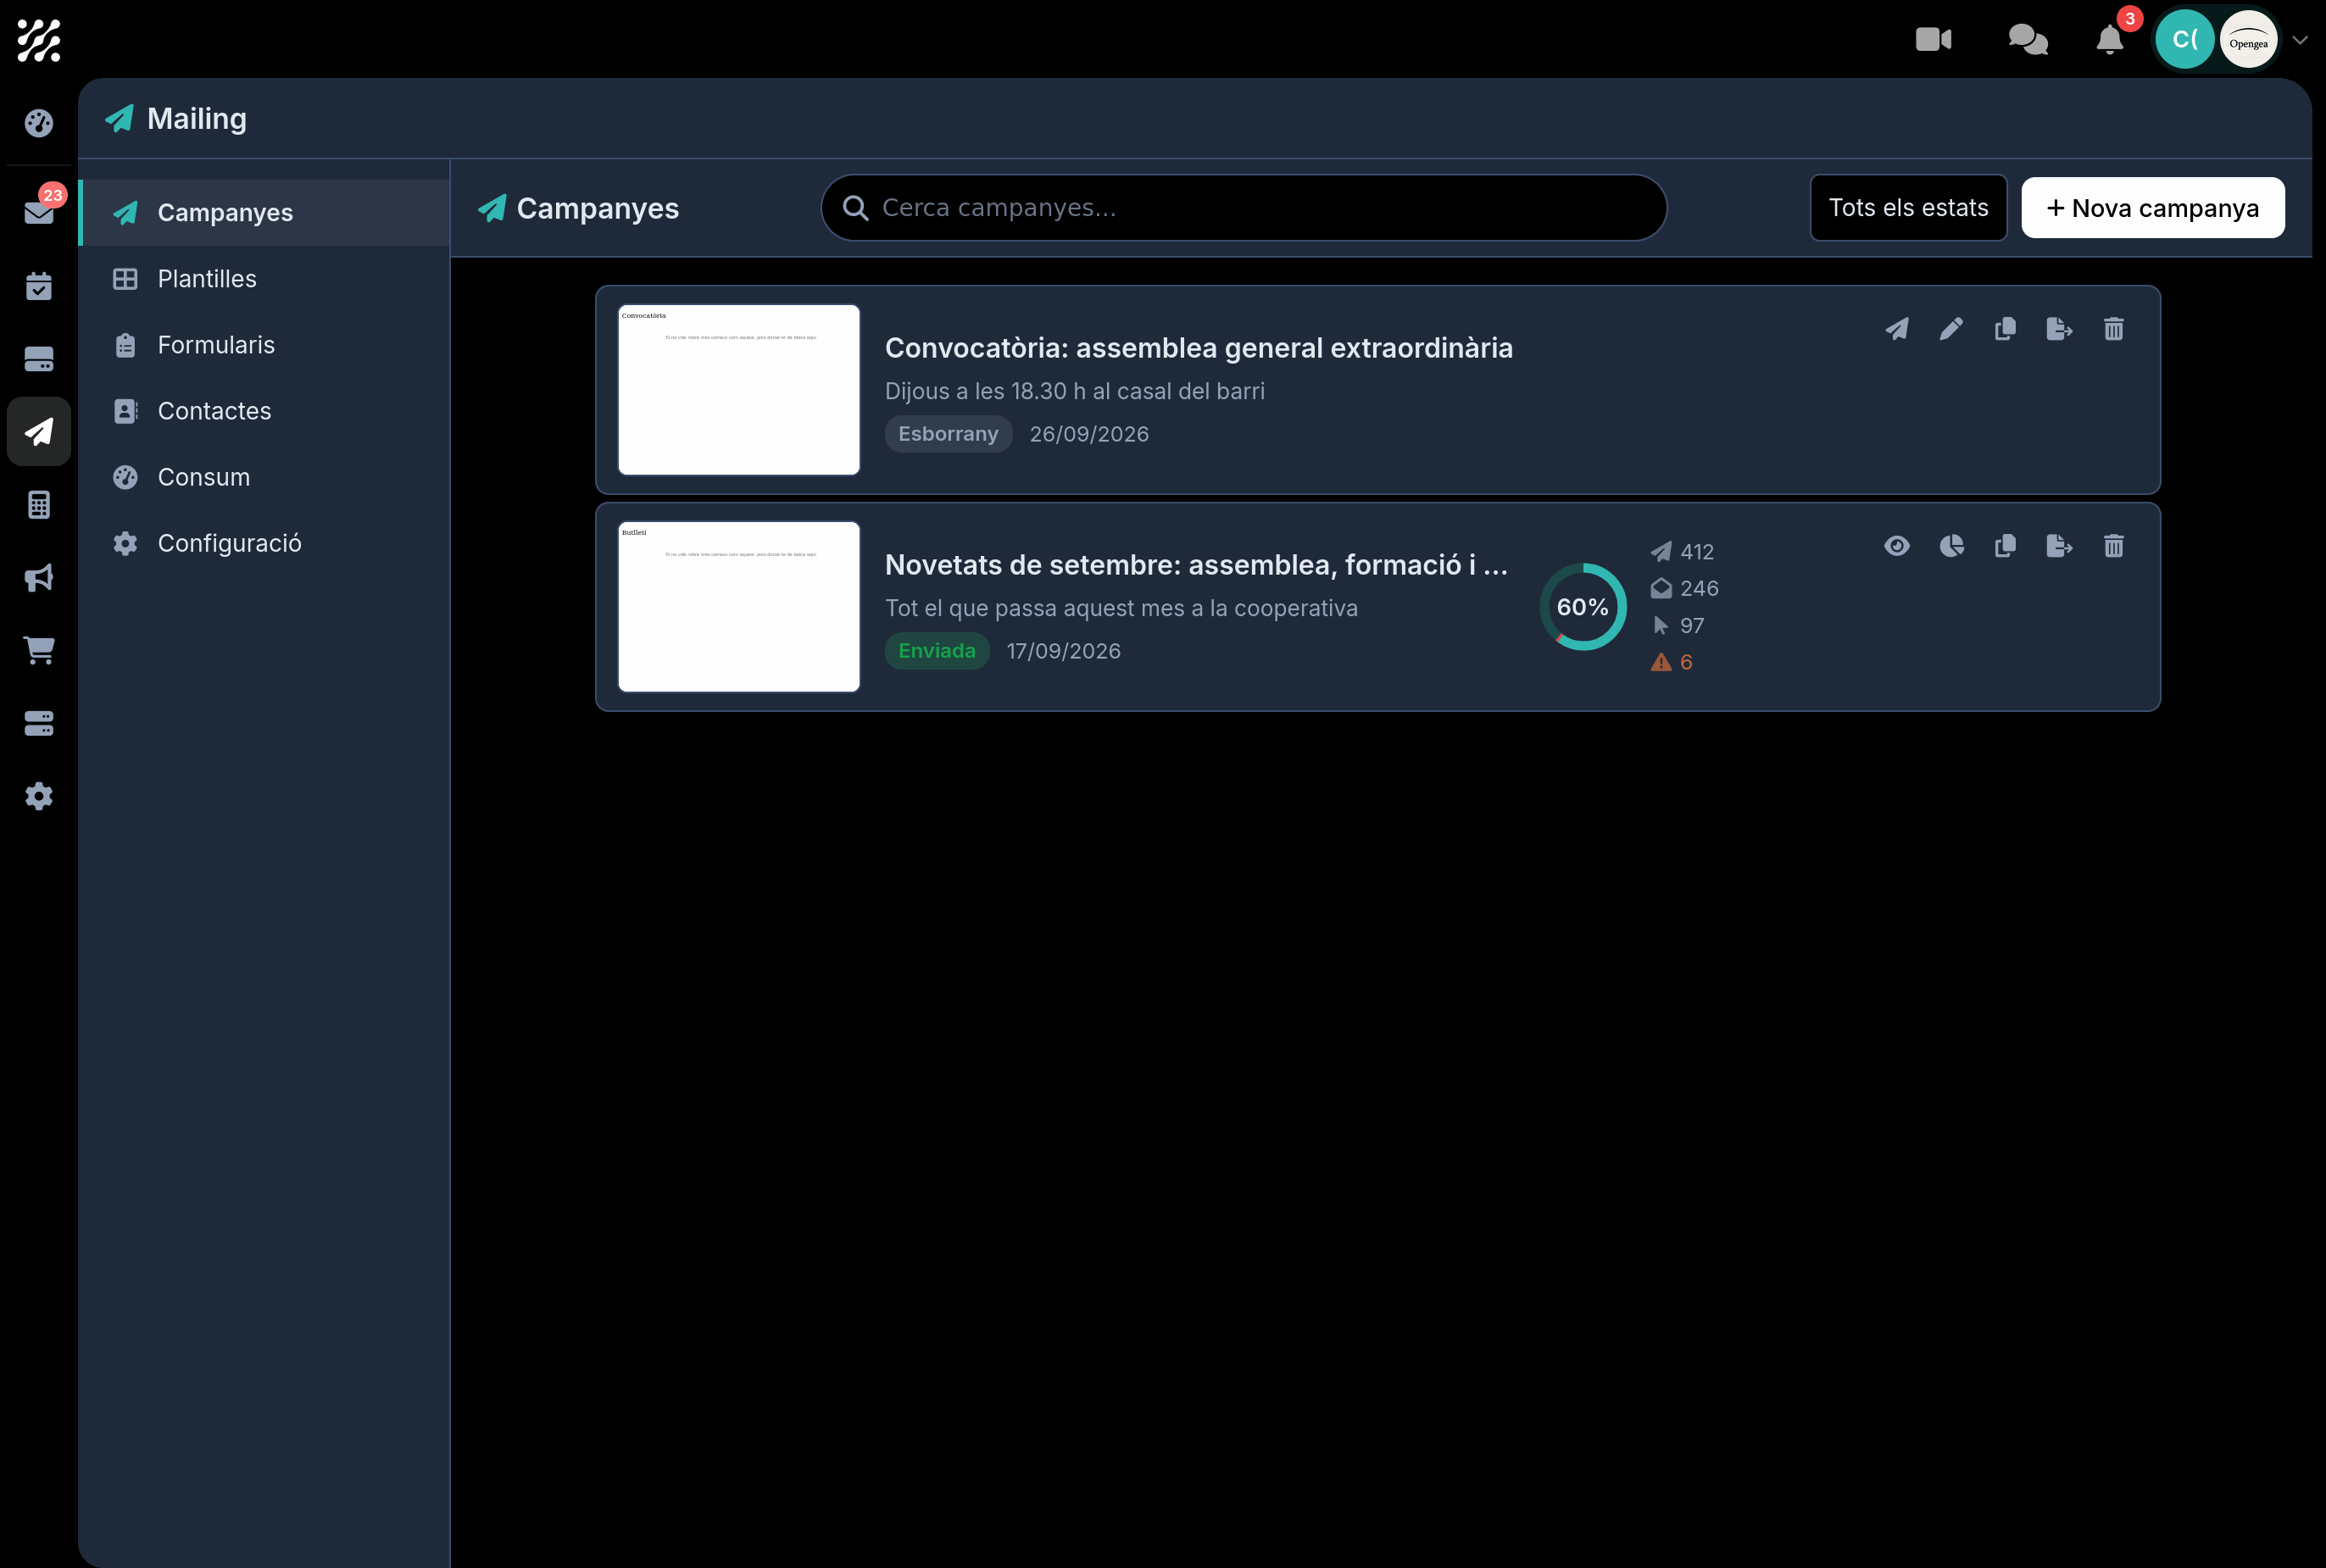Open the hard-drive icon below the calendar icon
The height and width of the screenshot is (1568, 2326).
click(x=38, y=359)
